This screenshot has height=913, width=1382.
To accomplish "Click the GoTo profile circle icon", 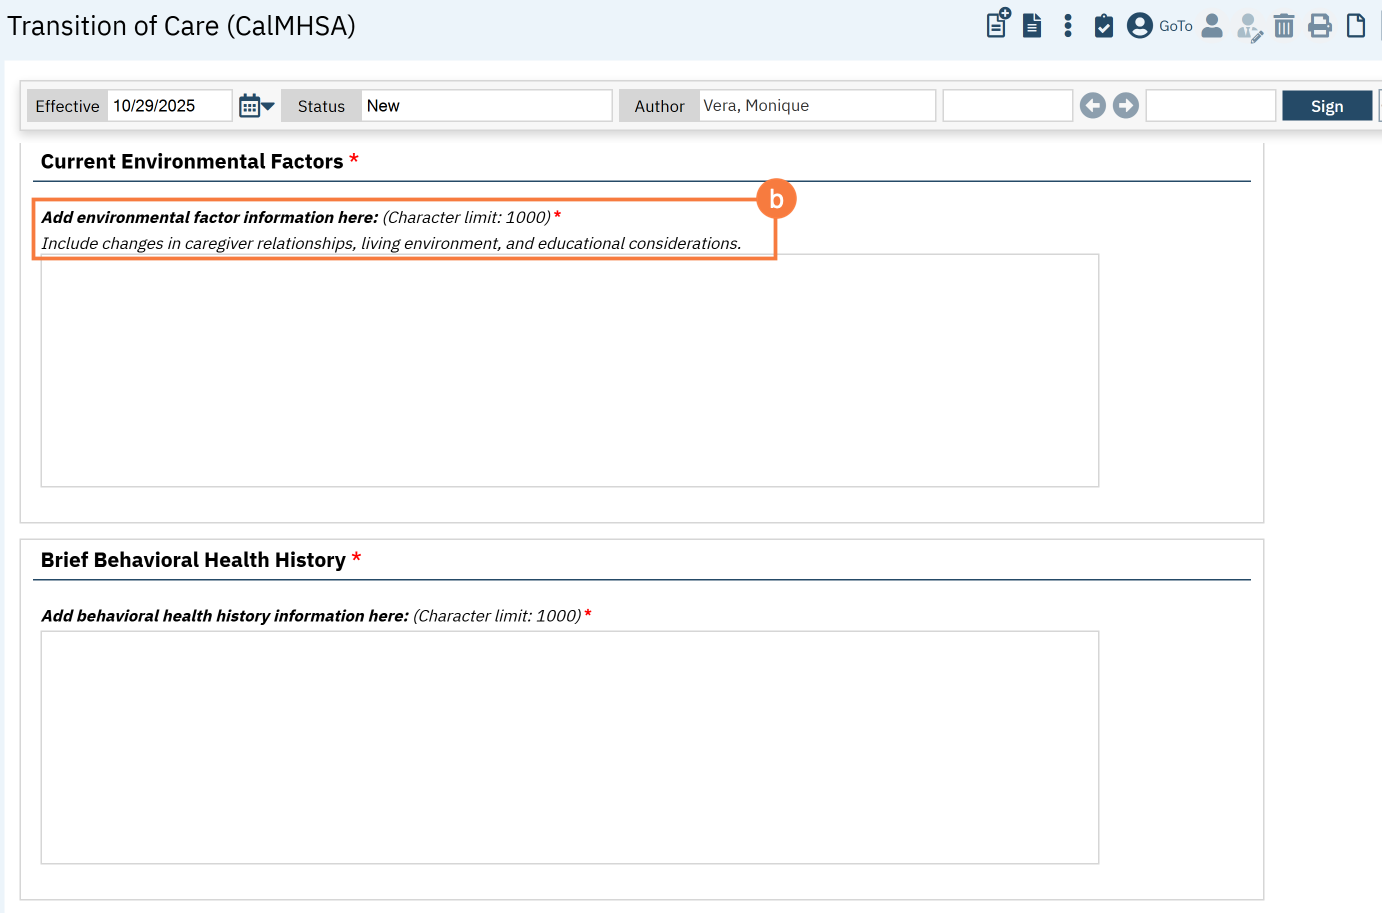I will click(x=1140, y=25).
